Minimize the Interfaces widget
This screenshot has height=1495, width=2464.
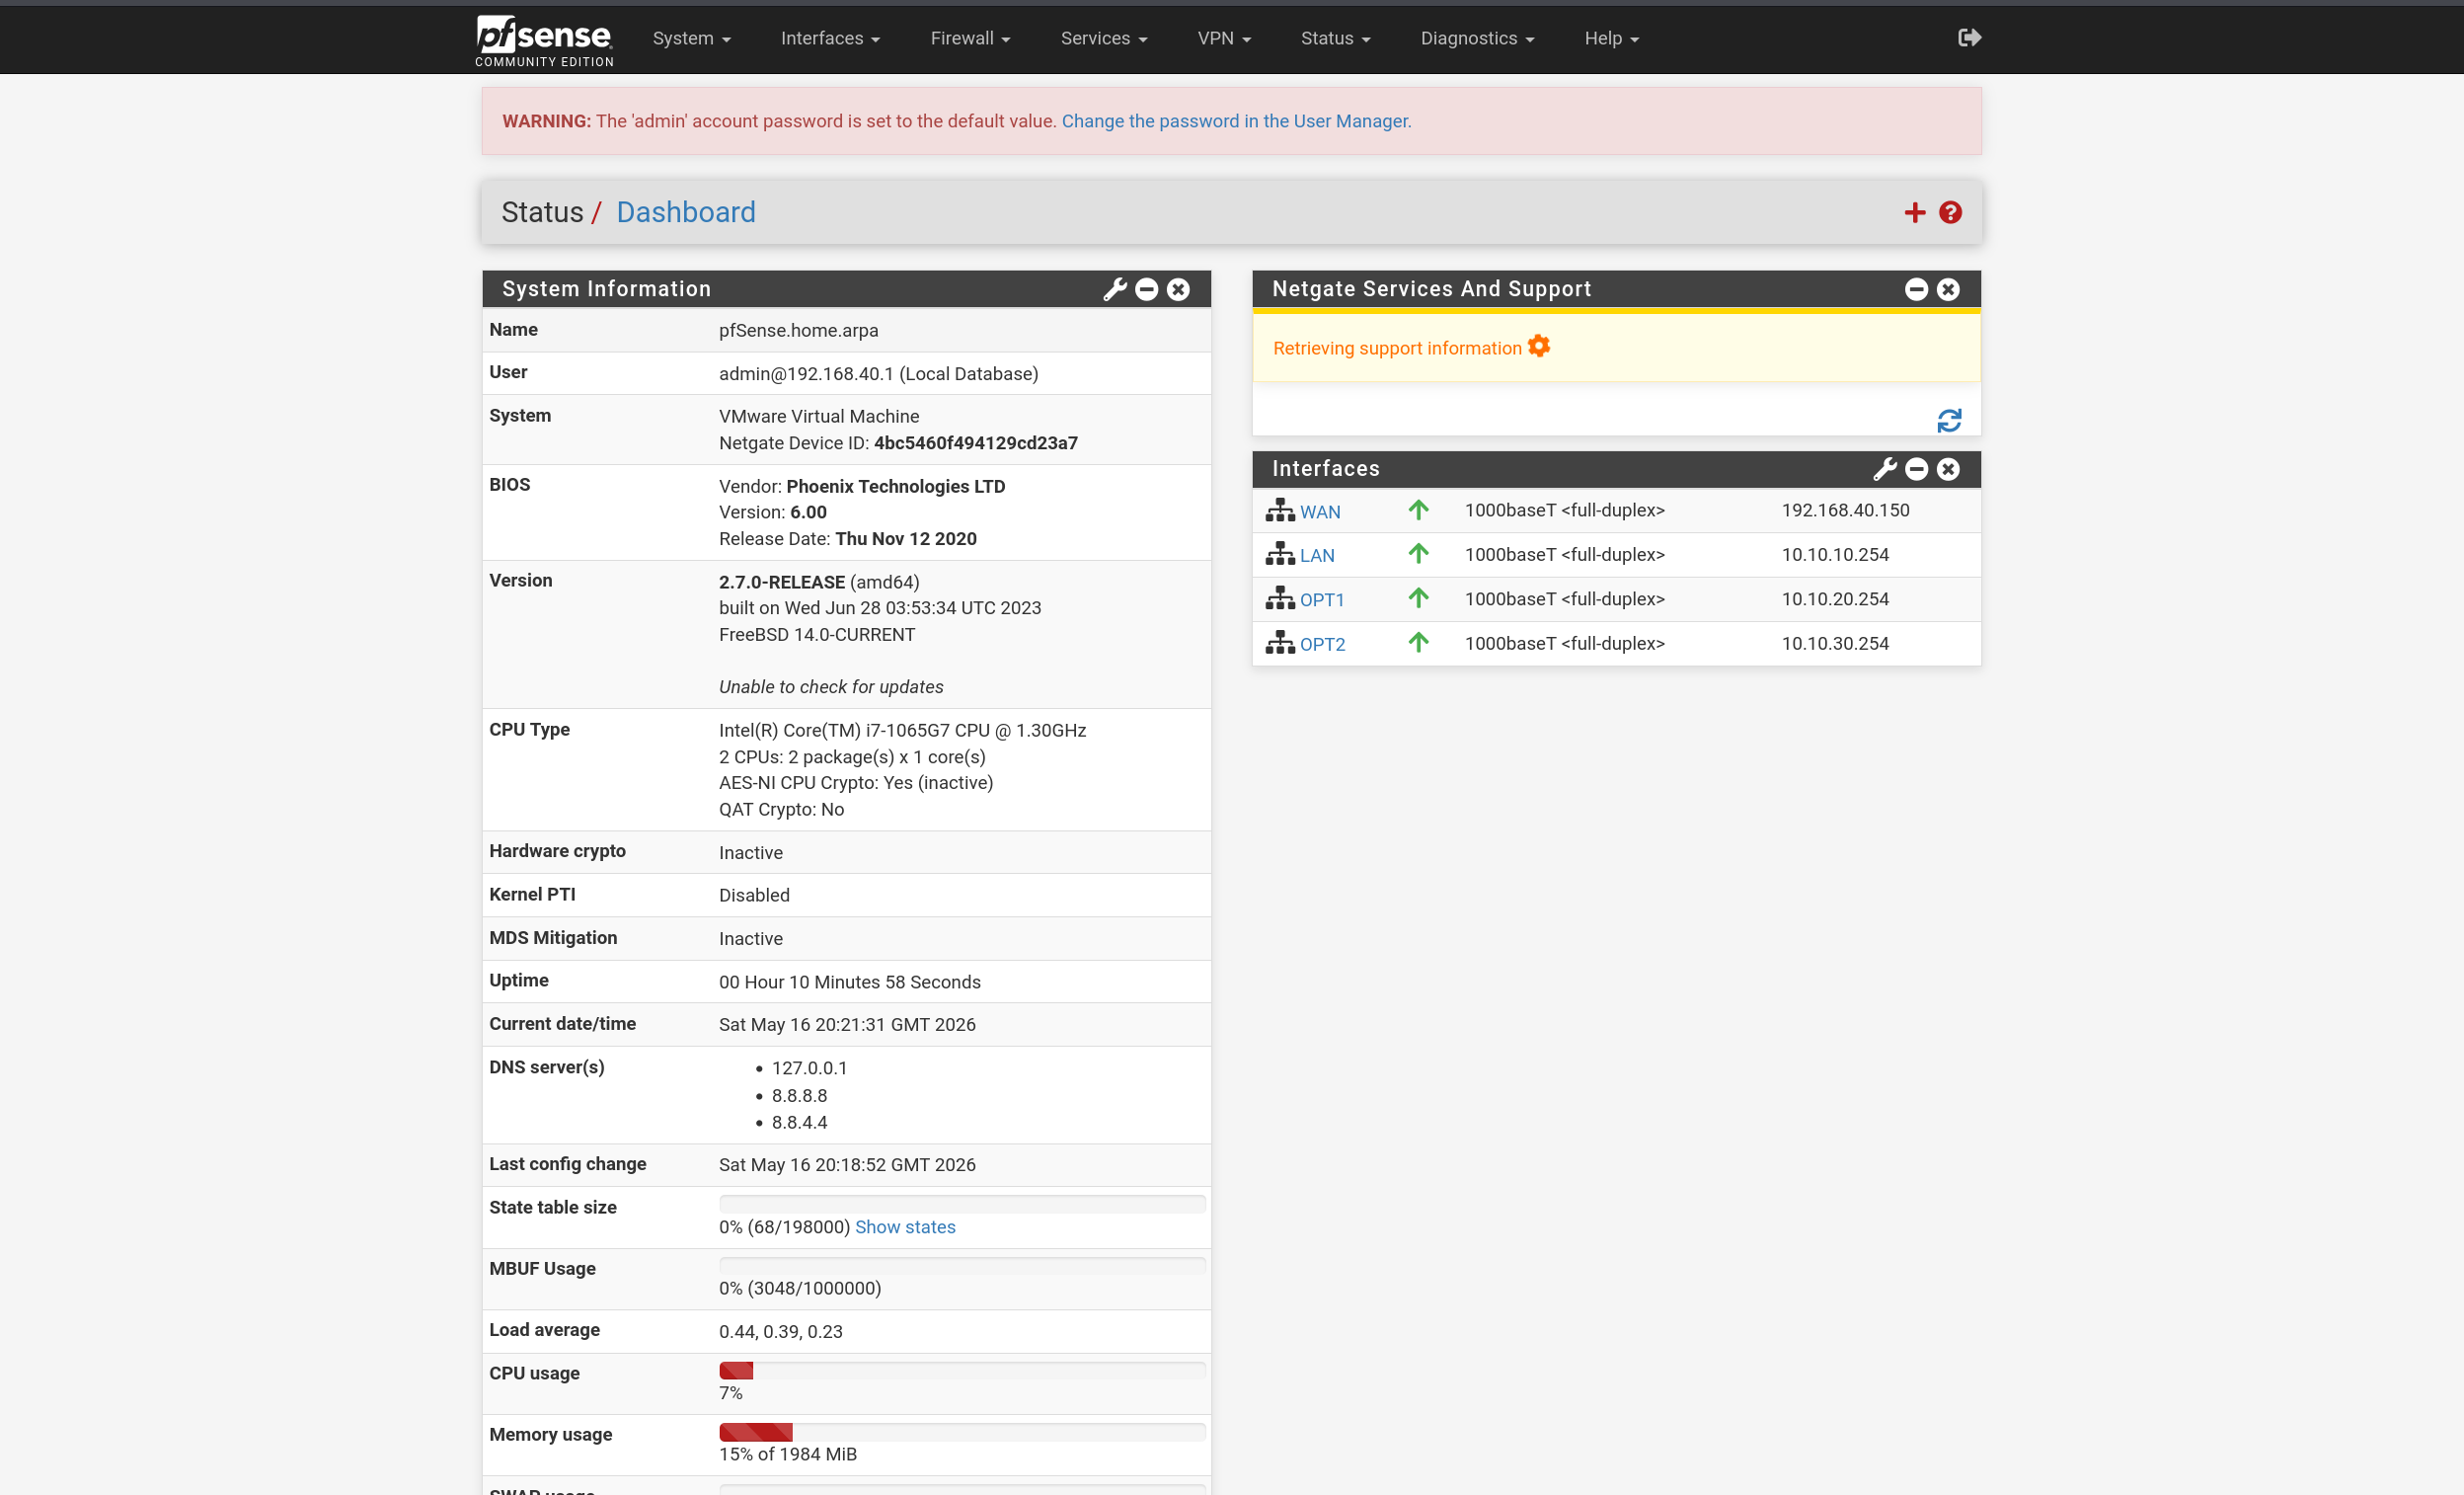1916,469
